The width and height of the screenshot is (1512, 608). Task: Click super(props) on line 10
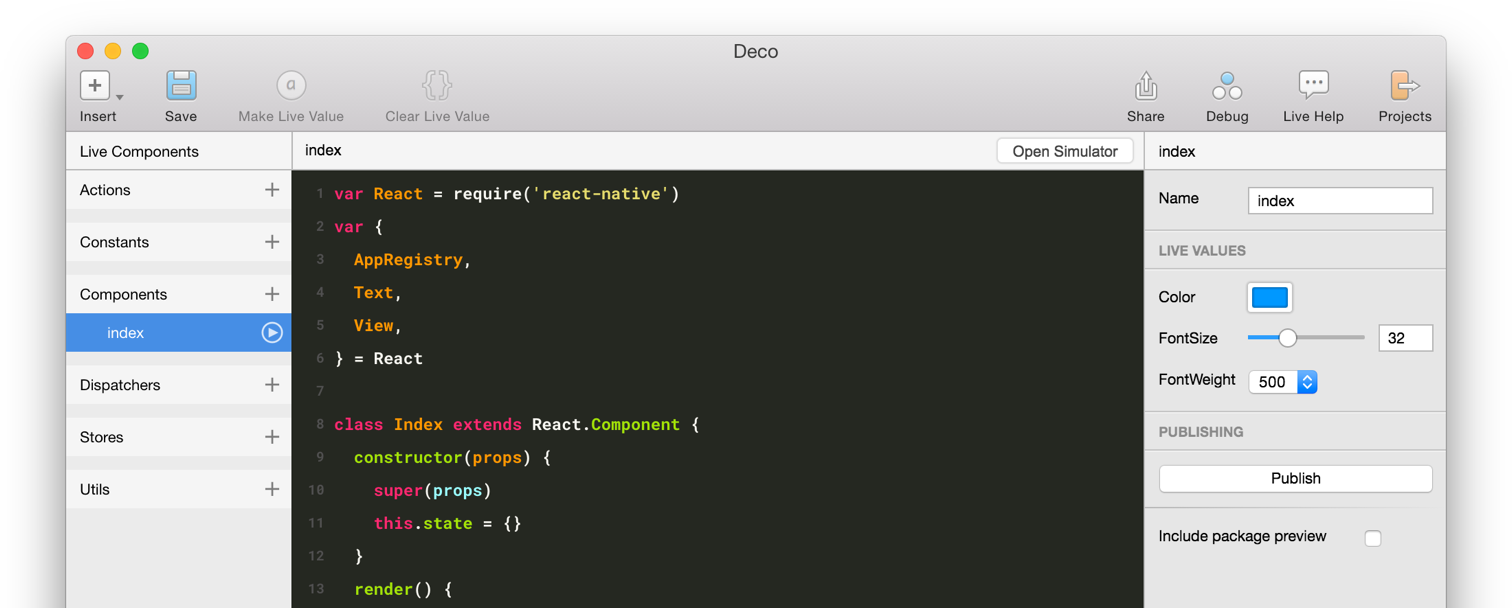pos(433,491)
